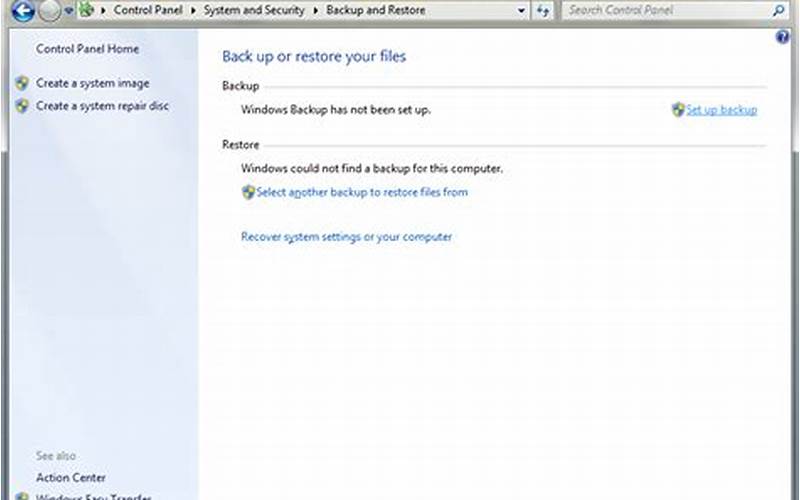Open Help via blue question mark icon

click(782, 37)
